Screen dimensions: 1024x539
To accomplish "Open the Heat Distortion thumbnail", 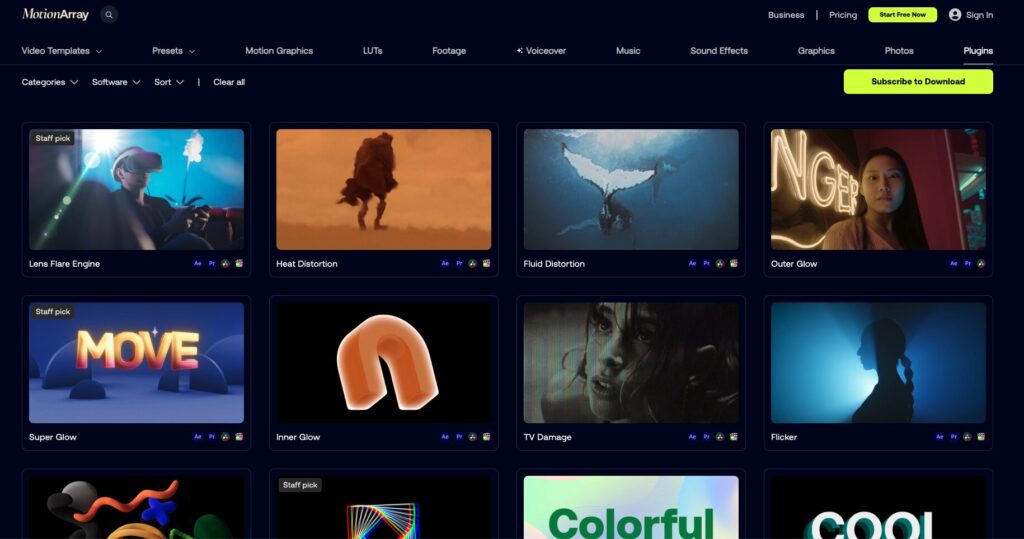I will click(x=383, y=189).
